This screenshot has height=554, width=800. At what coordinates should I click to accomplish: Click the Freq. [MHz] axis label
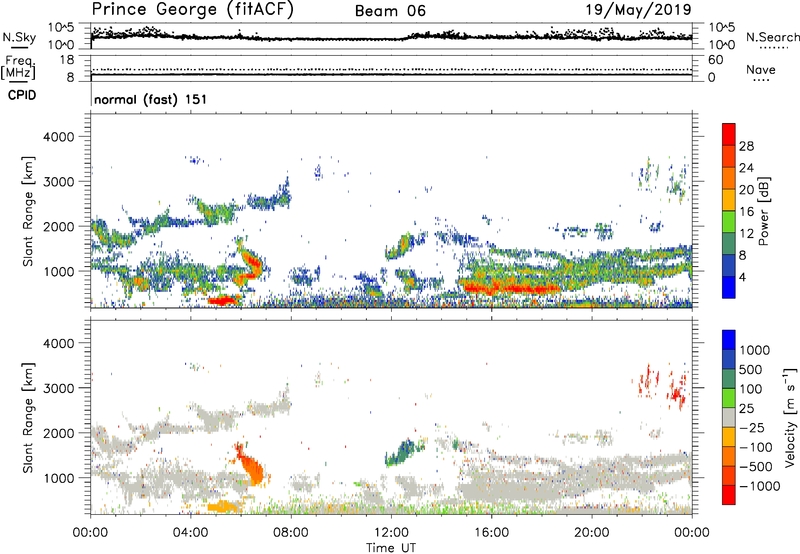[x=18, y=68]
